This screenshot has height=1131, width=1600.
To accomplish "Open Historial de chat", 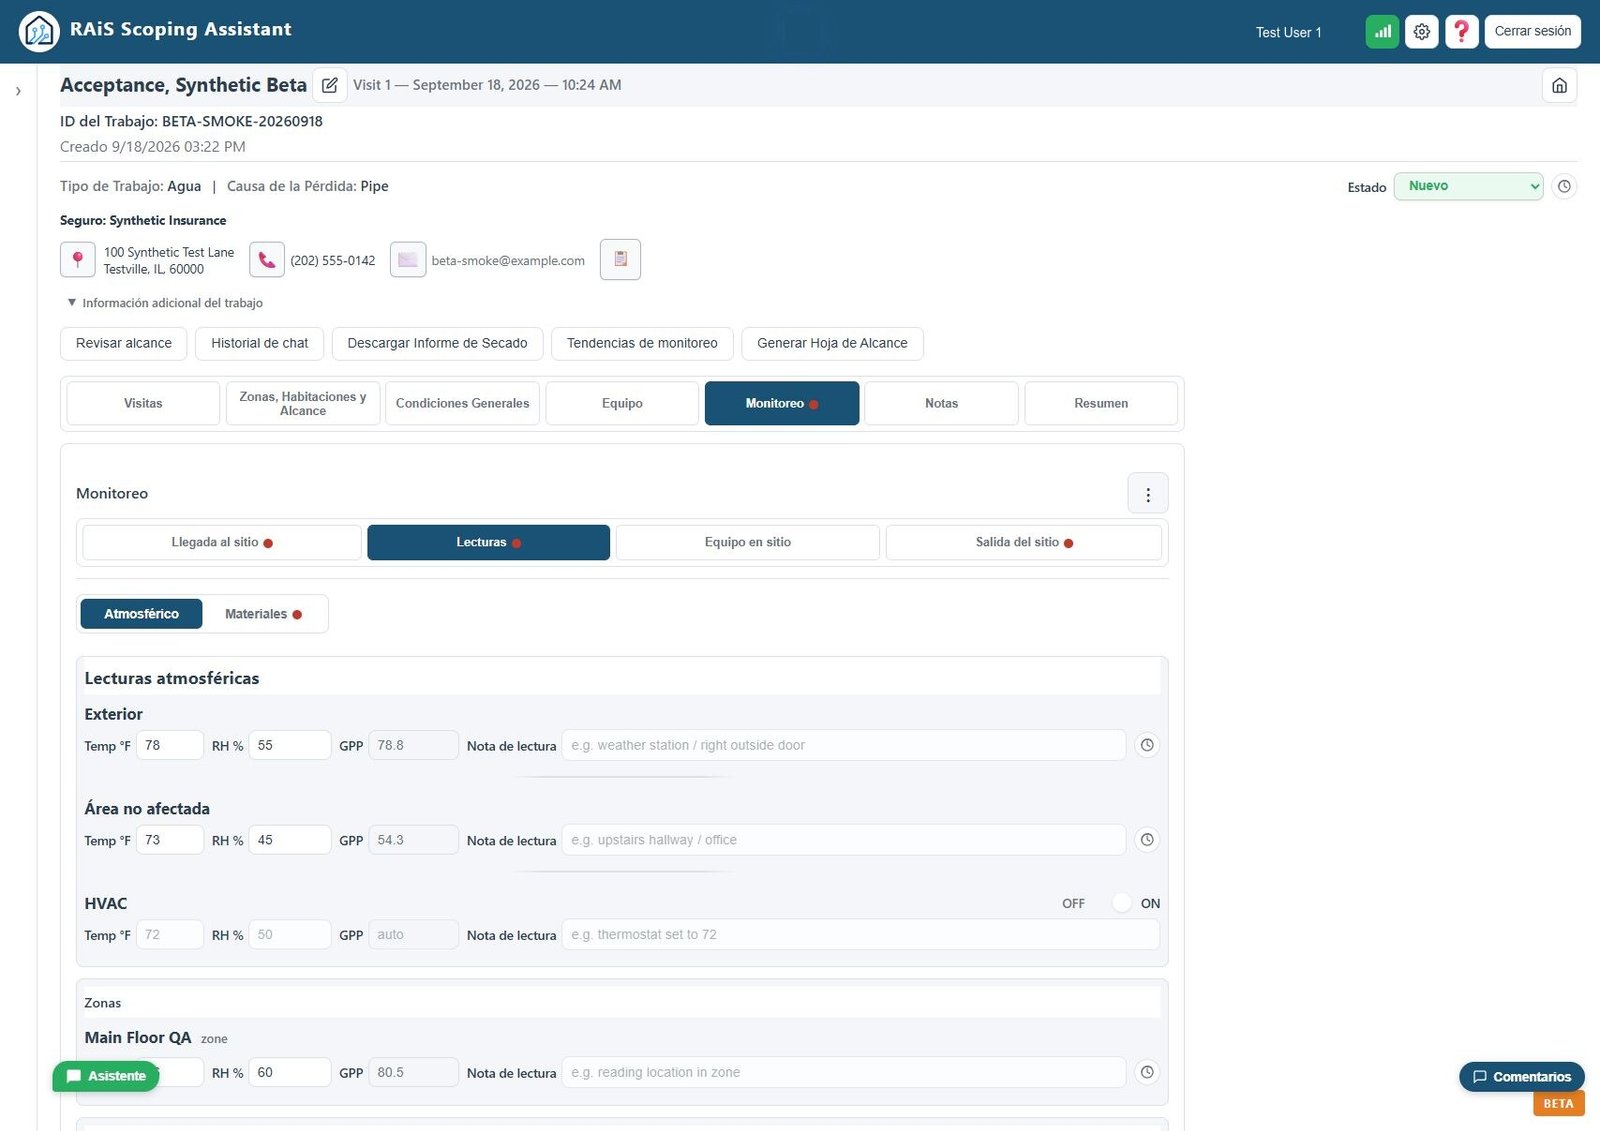I will tap(260, 343).
